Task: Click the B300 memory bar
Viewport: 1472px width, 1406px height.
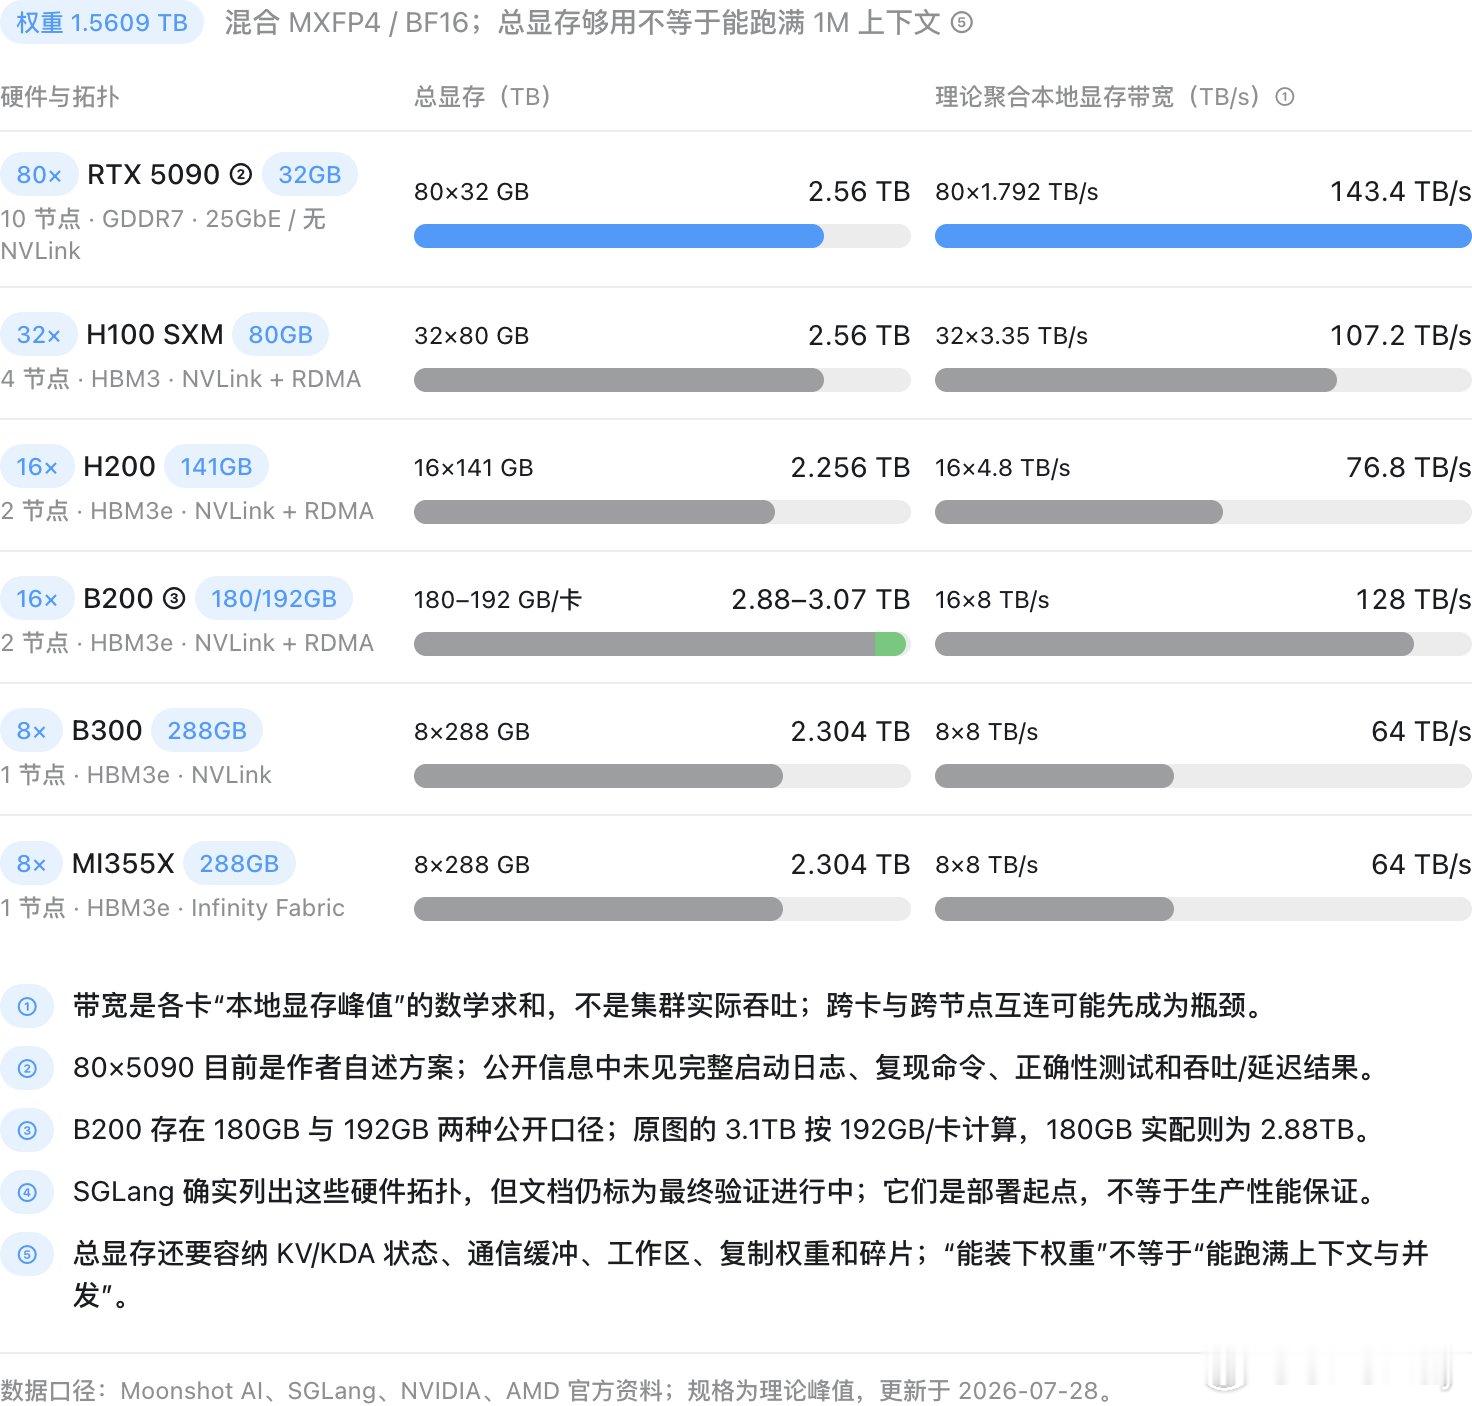Action: [598, 776]
